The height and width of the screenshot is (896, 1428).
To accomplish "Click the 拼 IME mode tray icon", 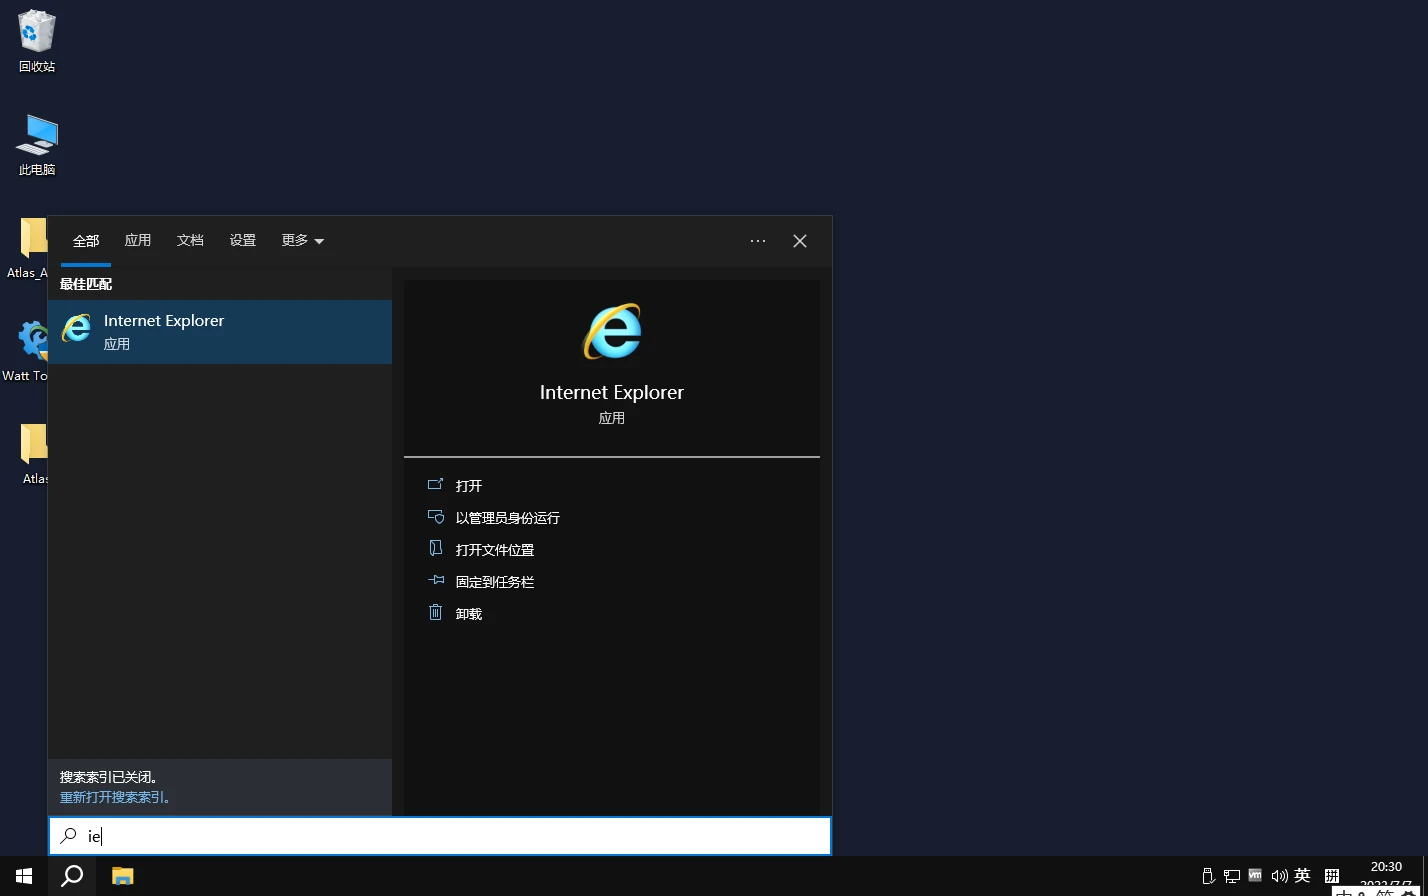I will click(x=1332, y=876).
